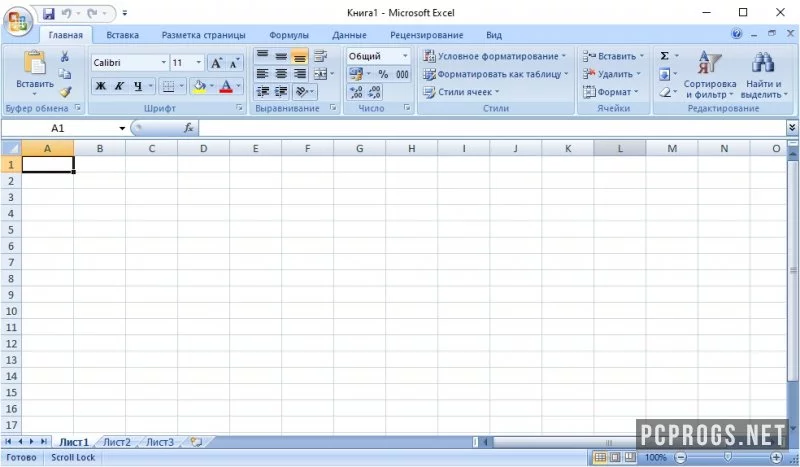Image resolution: width=800 pixels, height=467 pixels.
Task: Toggle underline Ч formatting
Action: 138,86
